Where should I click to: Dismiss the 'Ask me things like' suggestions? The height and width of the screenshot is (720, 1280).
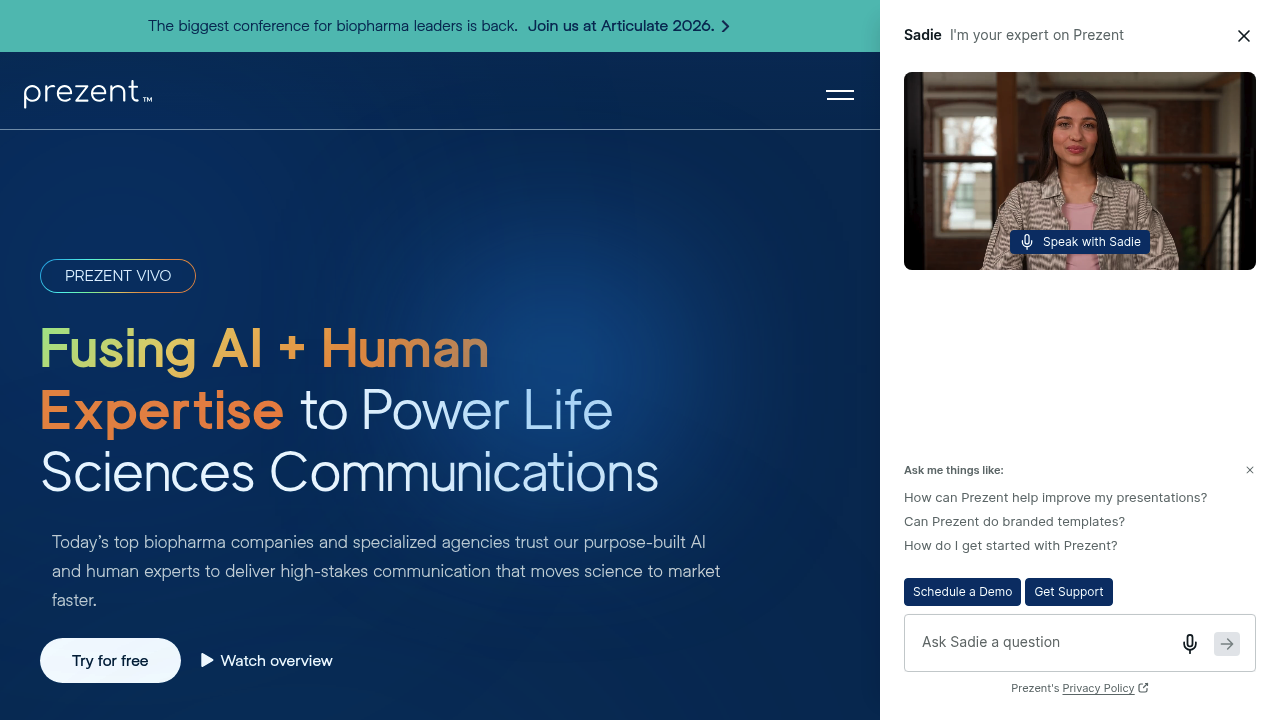(x=1250, y=470)
